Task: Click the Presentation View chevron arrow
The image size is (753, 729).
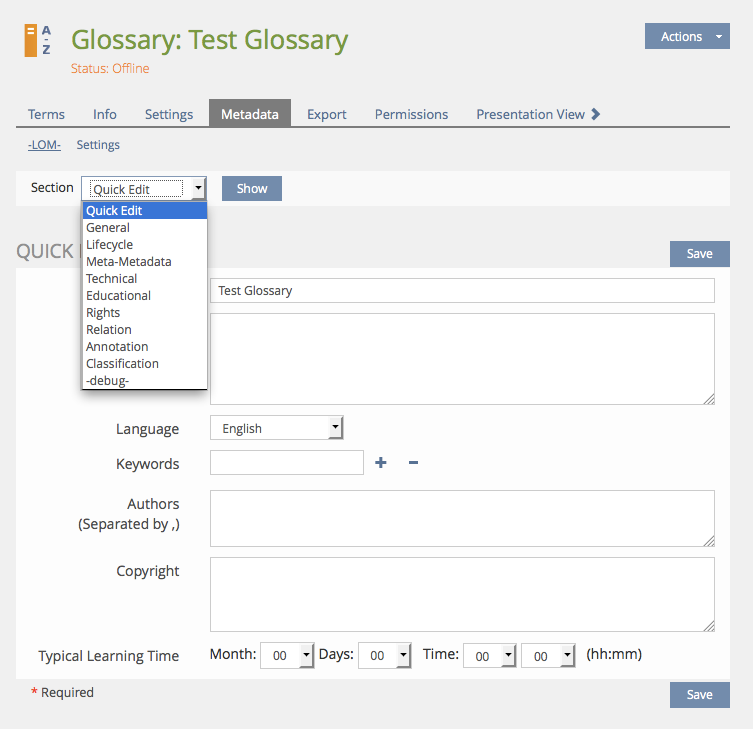Action: [596, 114]
